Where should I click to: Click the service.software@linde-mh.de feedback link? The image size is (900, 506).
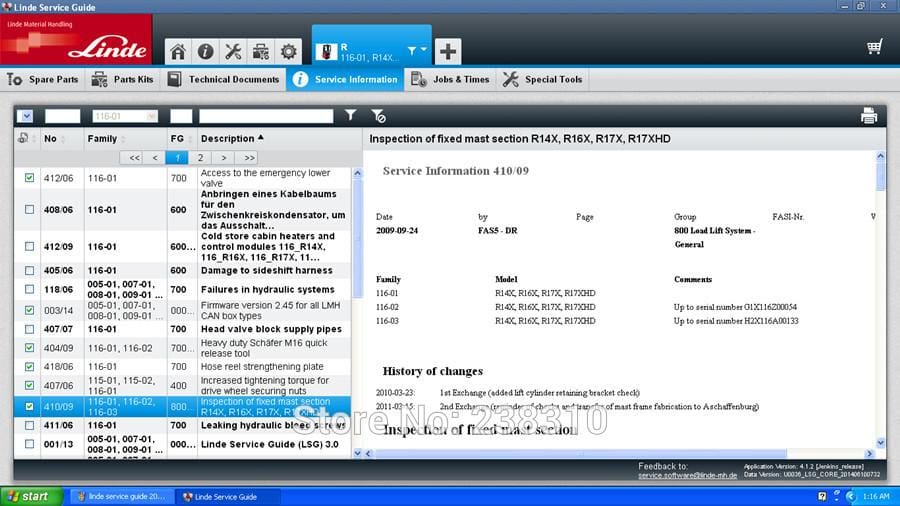pos(687,476)
